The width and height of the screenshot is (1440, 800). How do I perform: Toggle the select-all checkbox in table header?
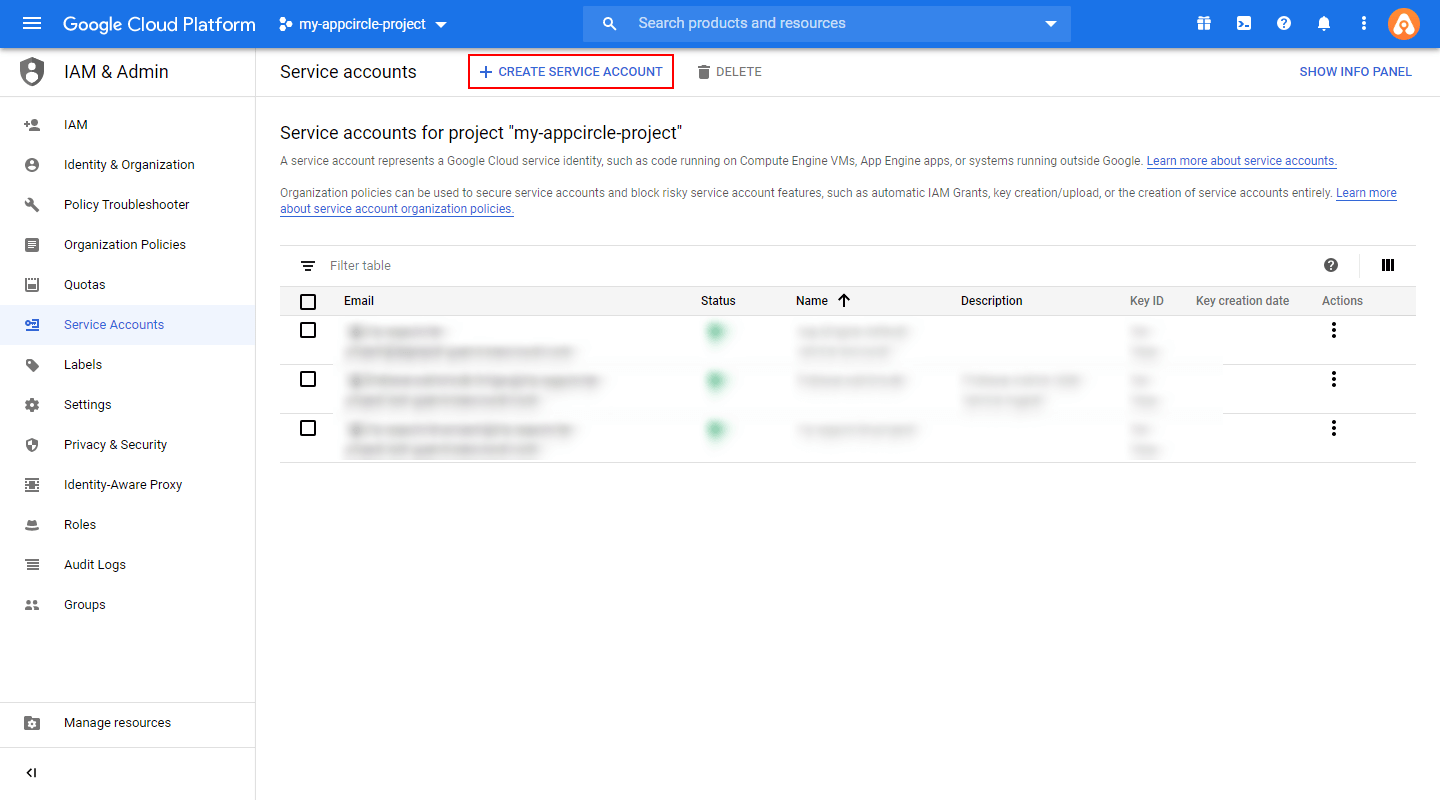coord(308,301)
